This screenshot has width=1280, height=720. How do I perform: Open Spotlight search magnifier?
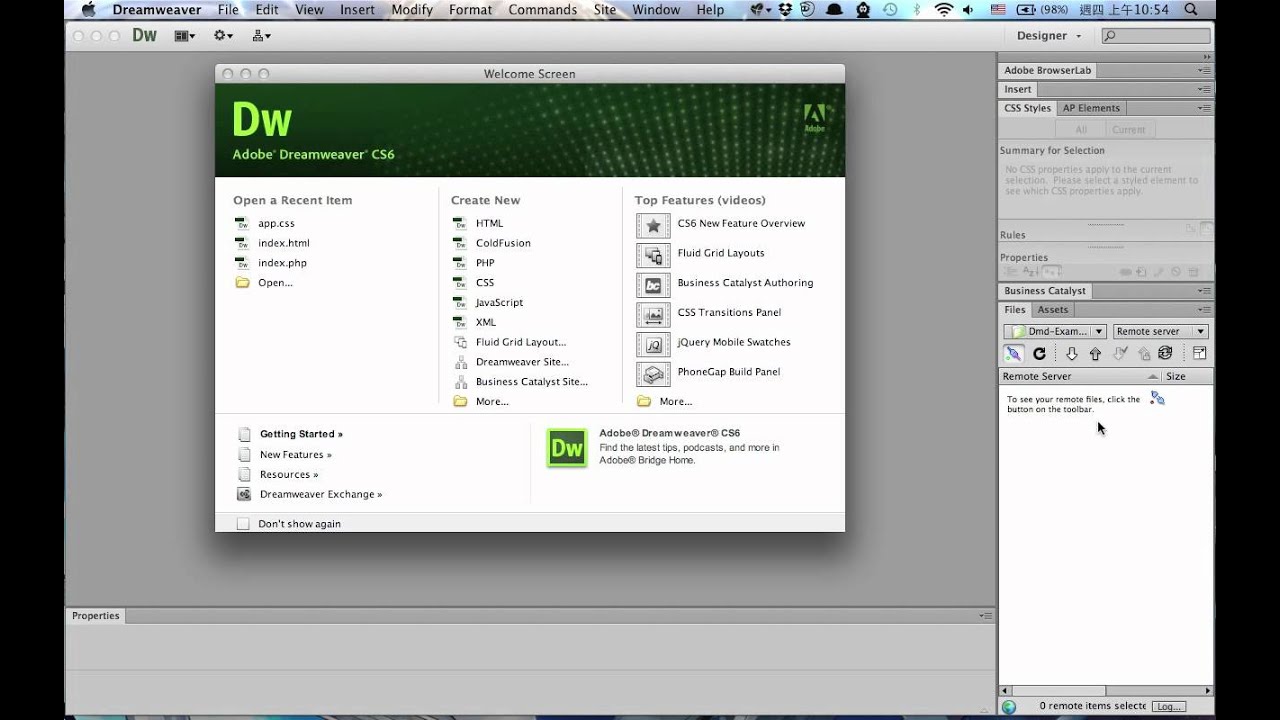click(1190, 9)
